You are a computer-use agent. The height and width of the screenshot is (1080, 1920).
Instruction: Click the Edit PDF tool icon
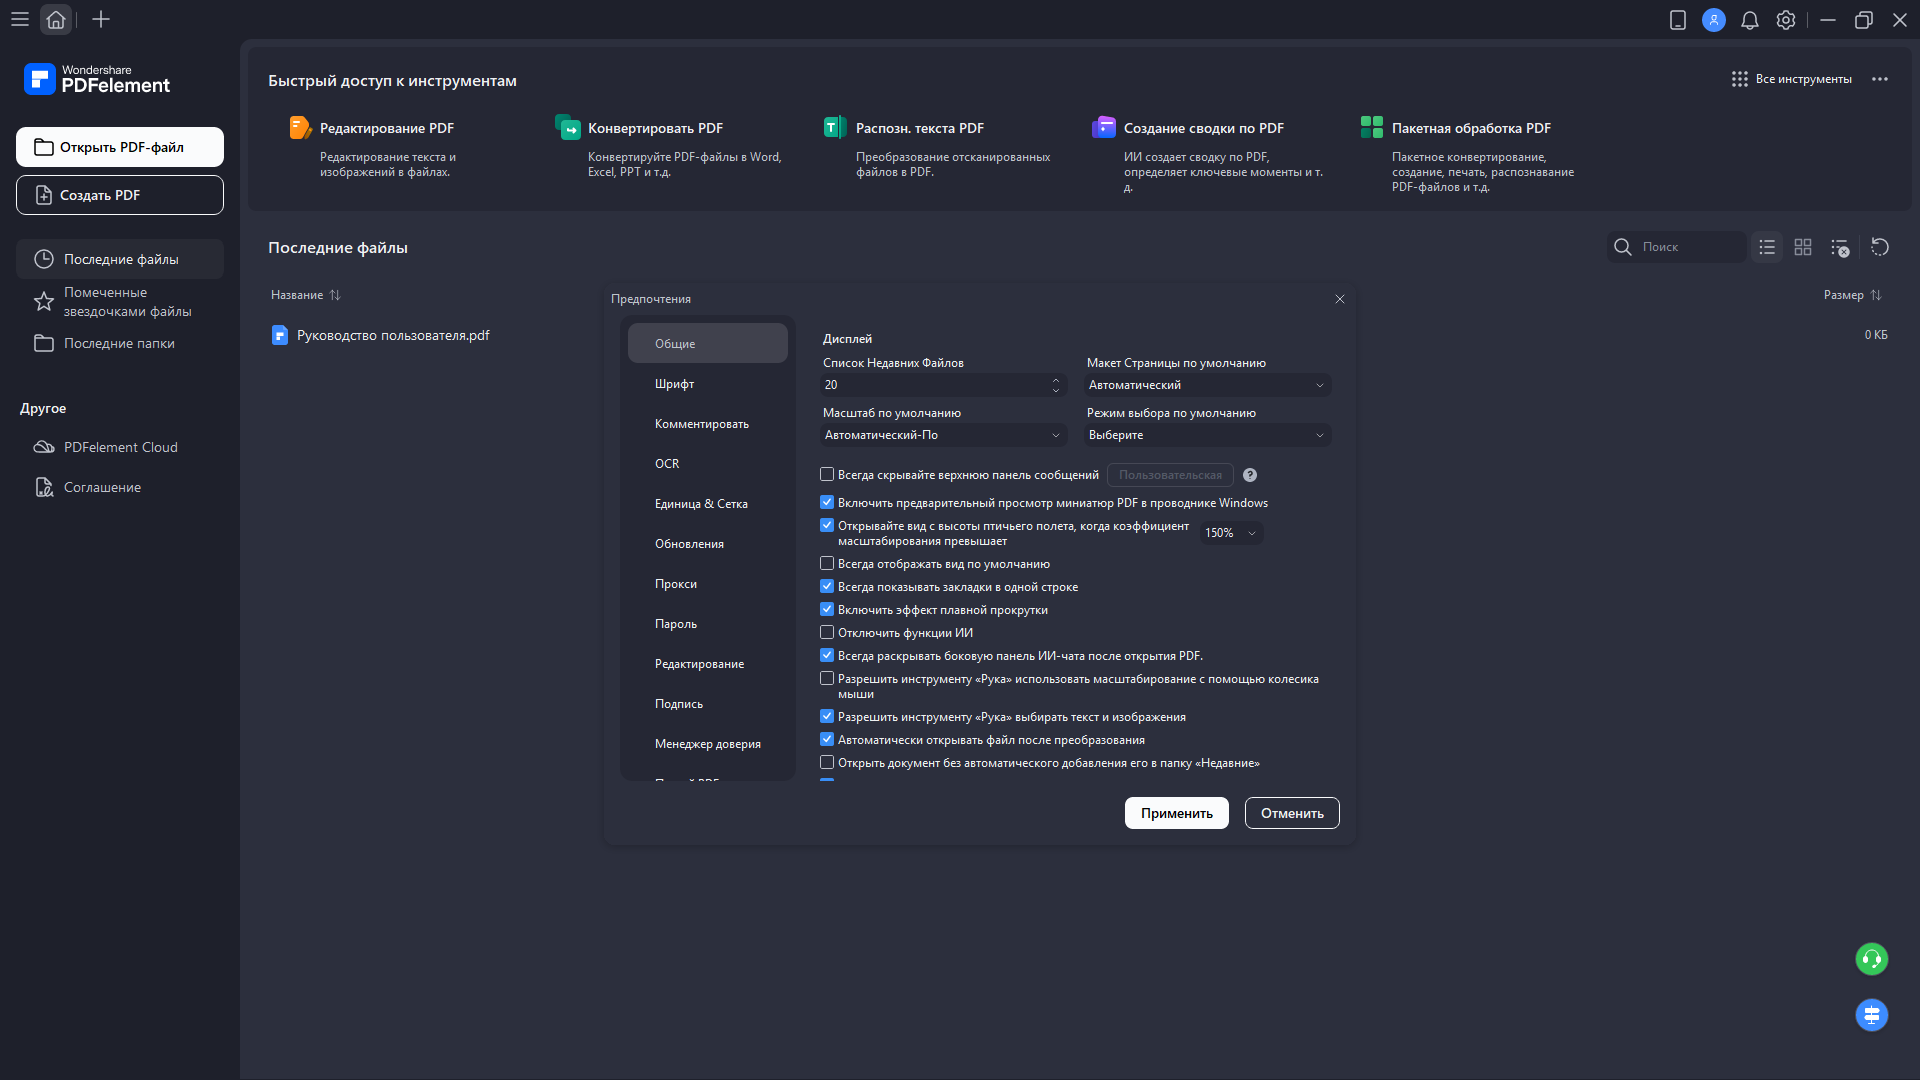coord(300,128)
